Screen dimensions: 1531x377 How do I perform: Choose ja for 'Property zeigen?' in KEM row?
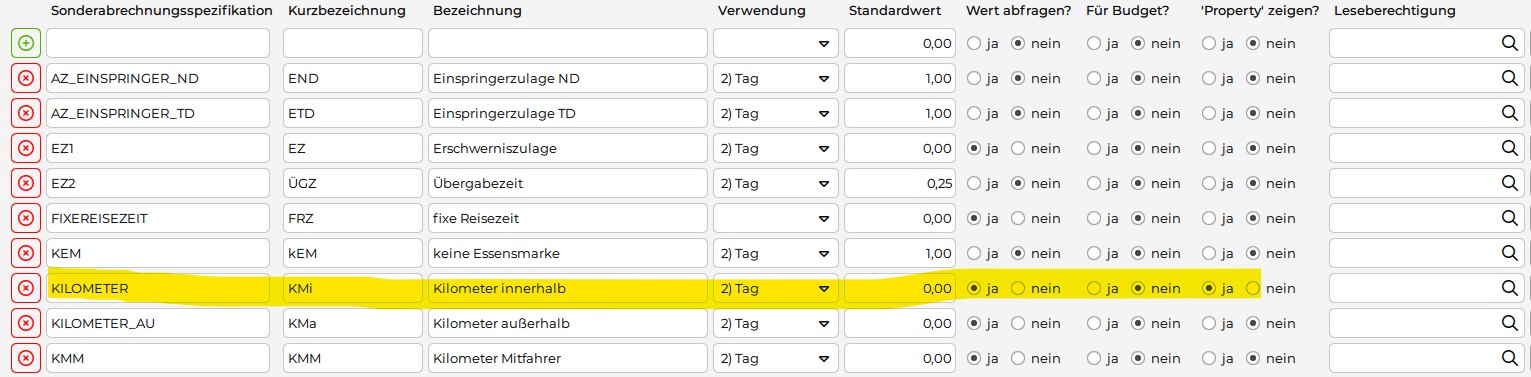1208,253
